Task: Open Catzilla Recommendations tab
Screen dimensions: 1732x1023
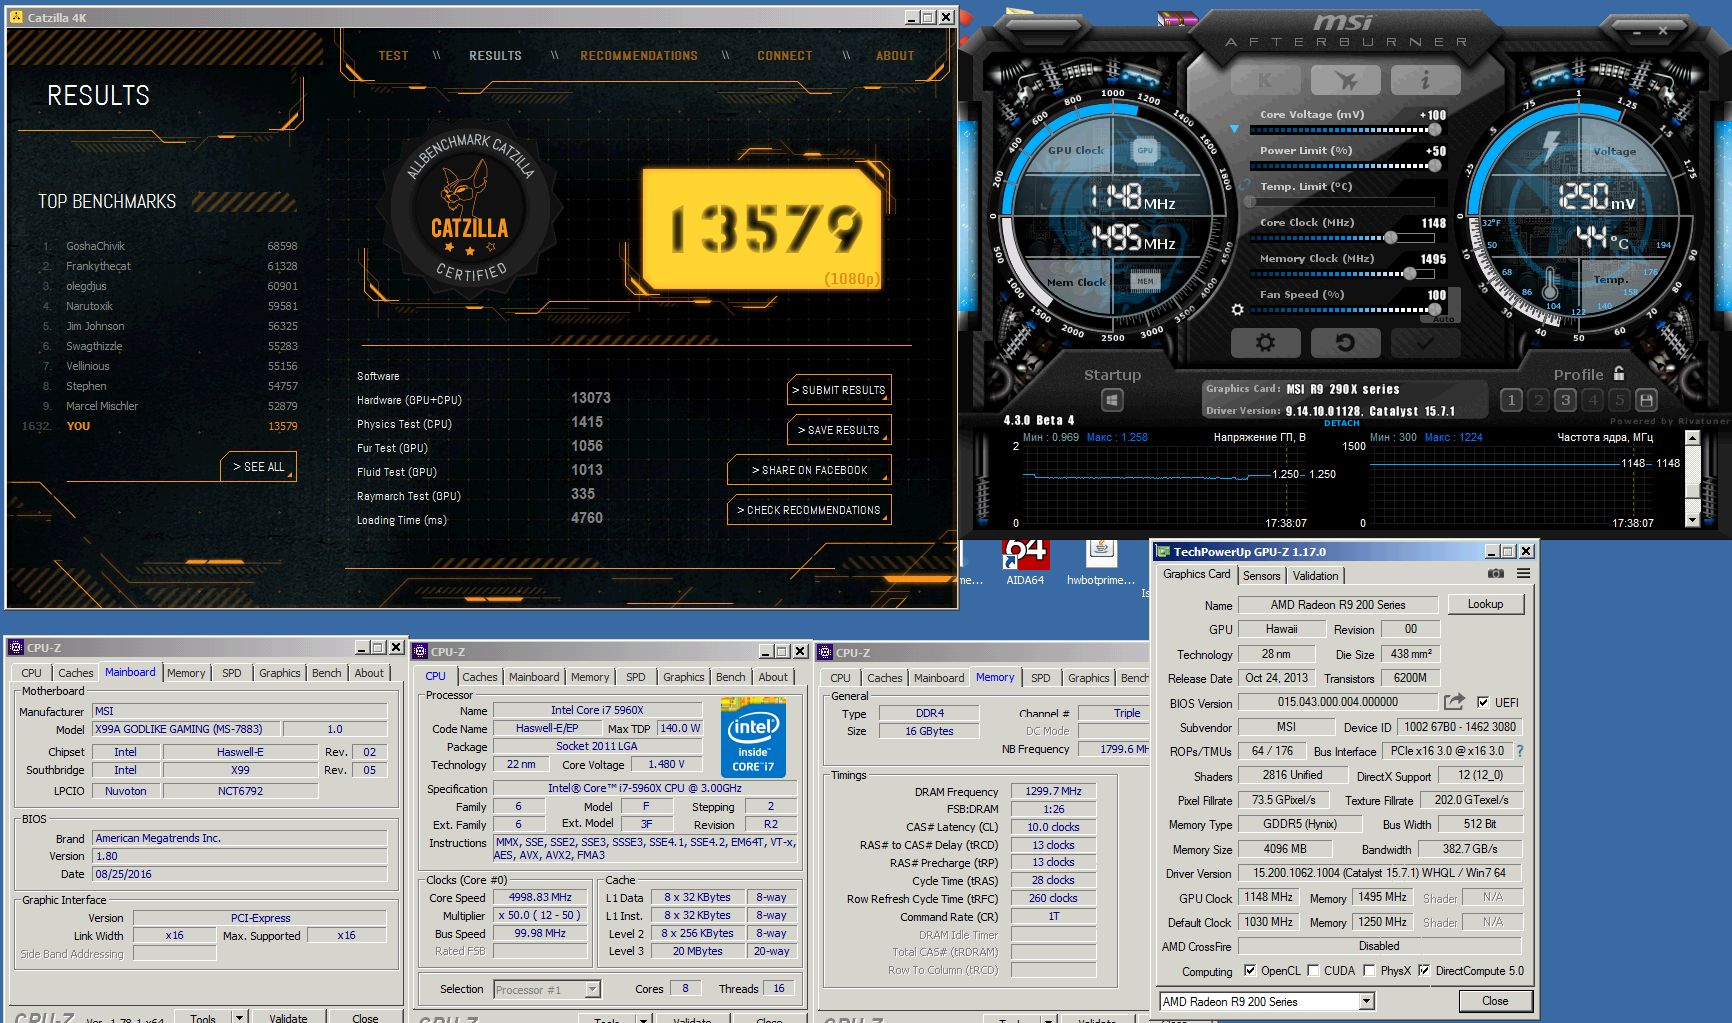Action: coord(639,56)
